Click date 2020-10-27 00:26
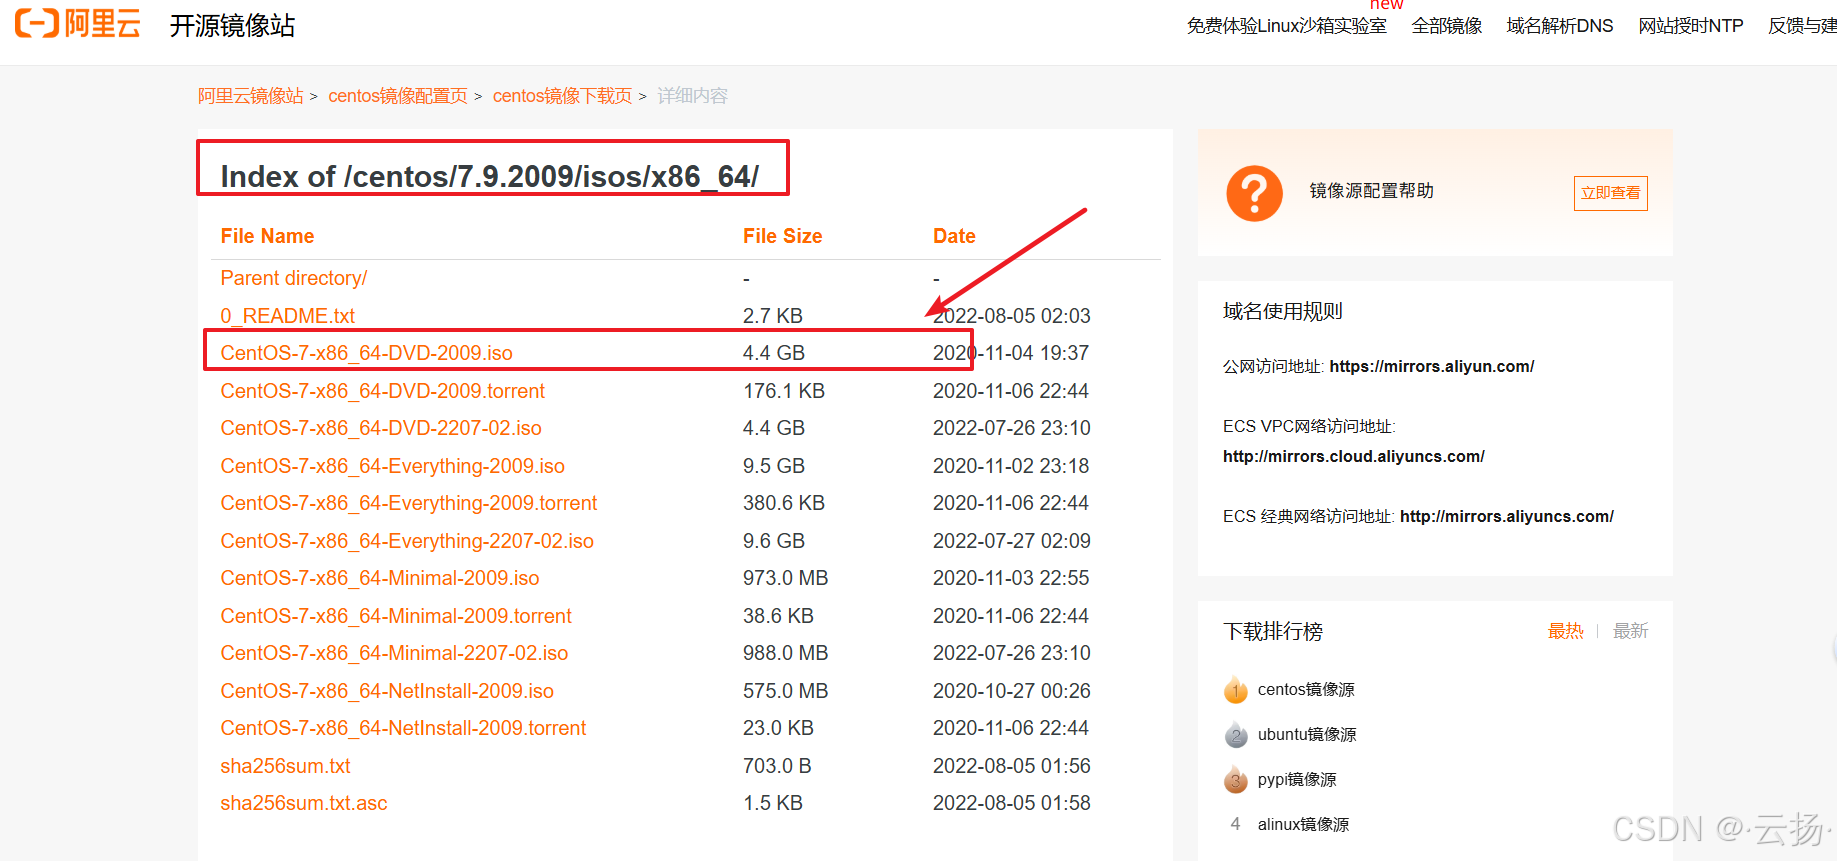1837x861 pixels. pyautogui.click(x=1011, y=691)
